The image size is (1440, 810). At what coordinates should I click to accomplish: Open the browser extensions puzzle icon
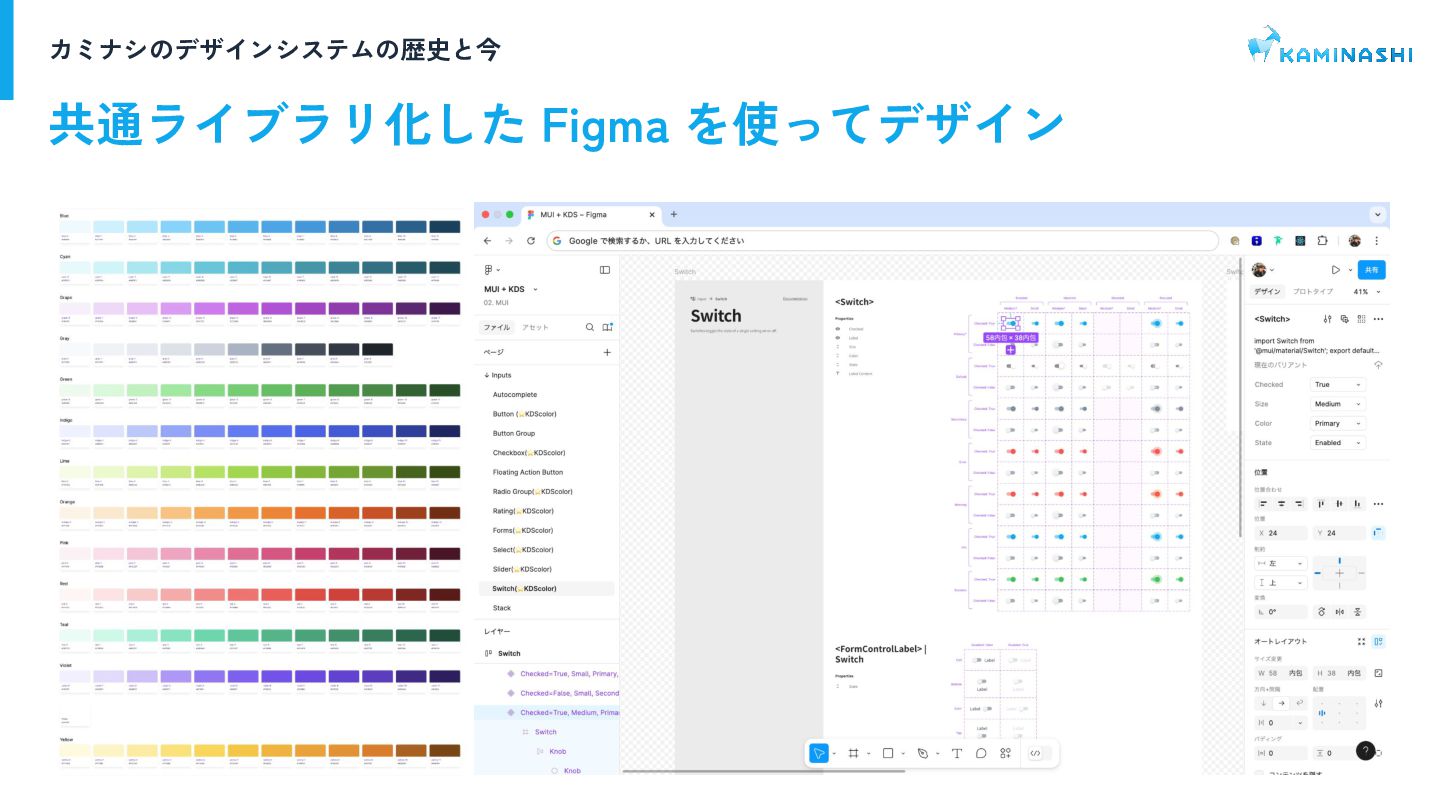pos(1322,241)
